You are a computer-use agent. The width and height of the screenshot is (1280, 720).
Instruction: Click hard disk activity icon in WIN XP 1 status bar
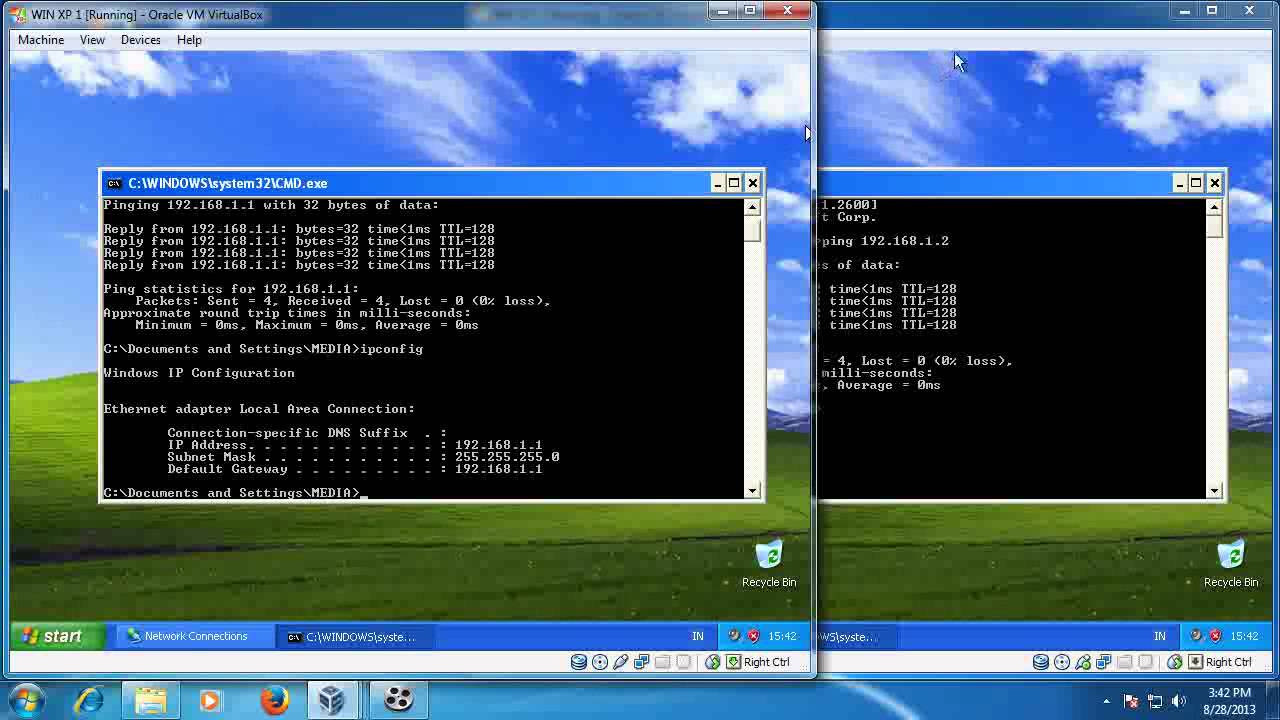[579, 662]
